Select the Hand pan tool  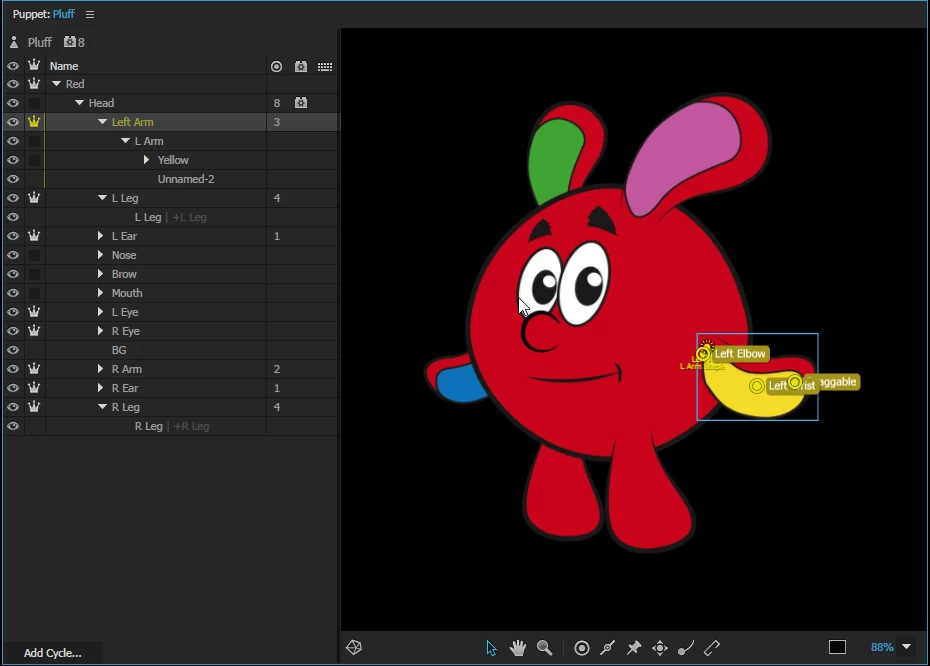pyautogui.click(x=518, y=648)
